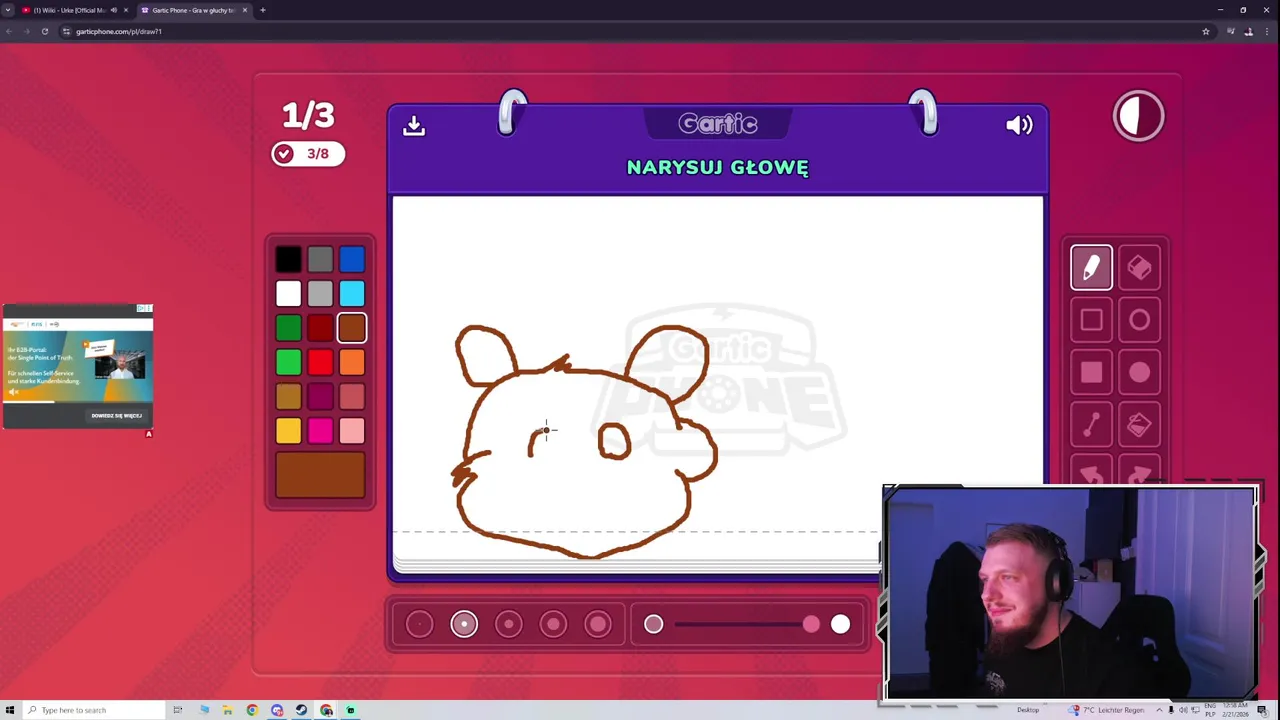Pick the salmon color swatch

352,397
